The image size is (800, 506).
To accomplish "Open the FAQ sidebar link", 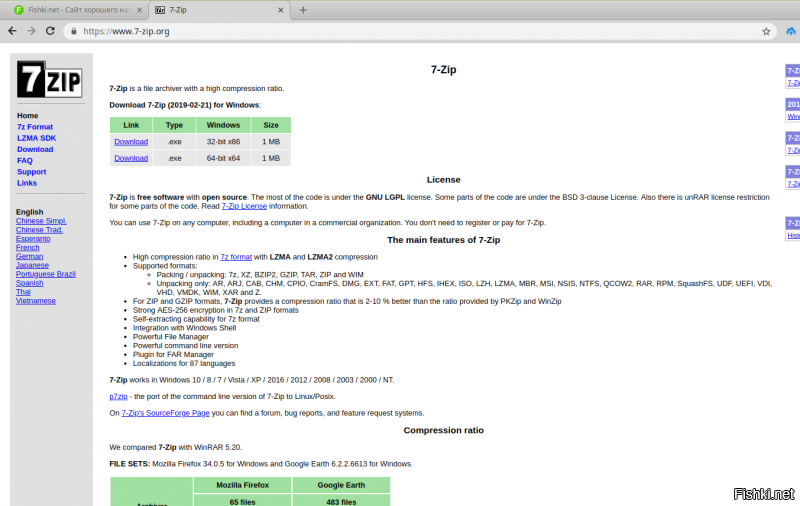I will [x=25, y=160].
